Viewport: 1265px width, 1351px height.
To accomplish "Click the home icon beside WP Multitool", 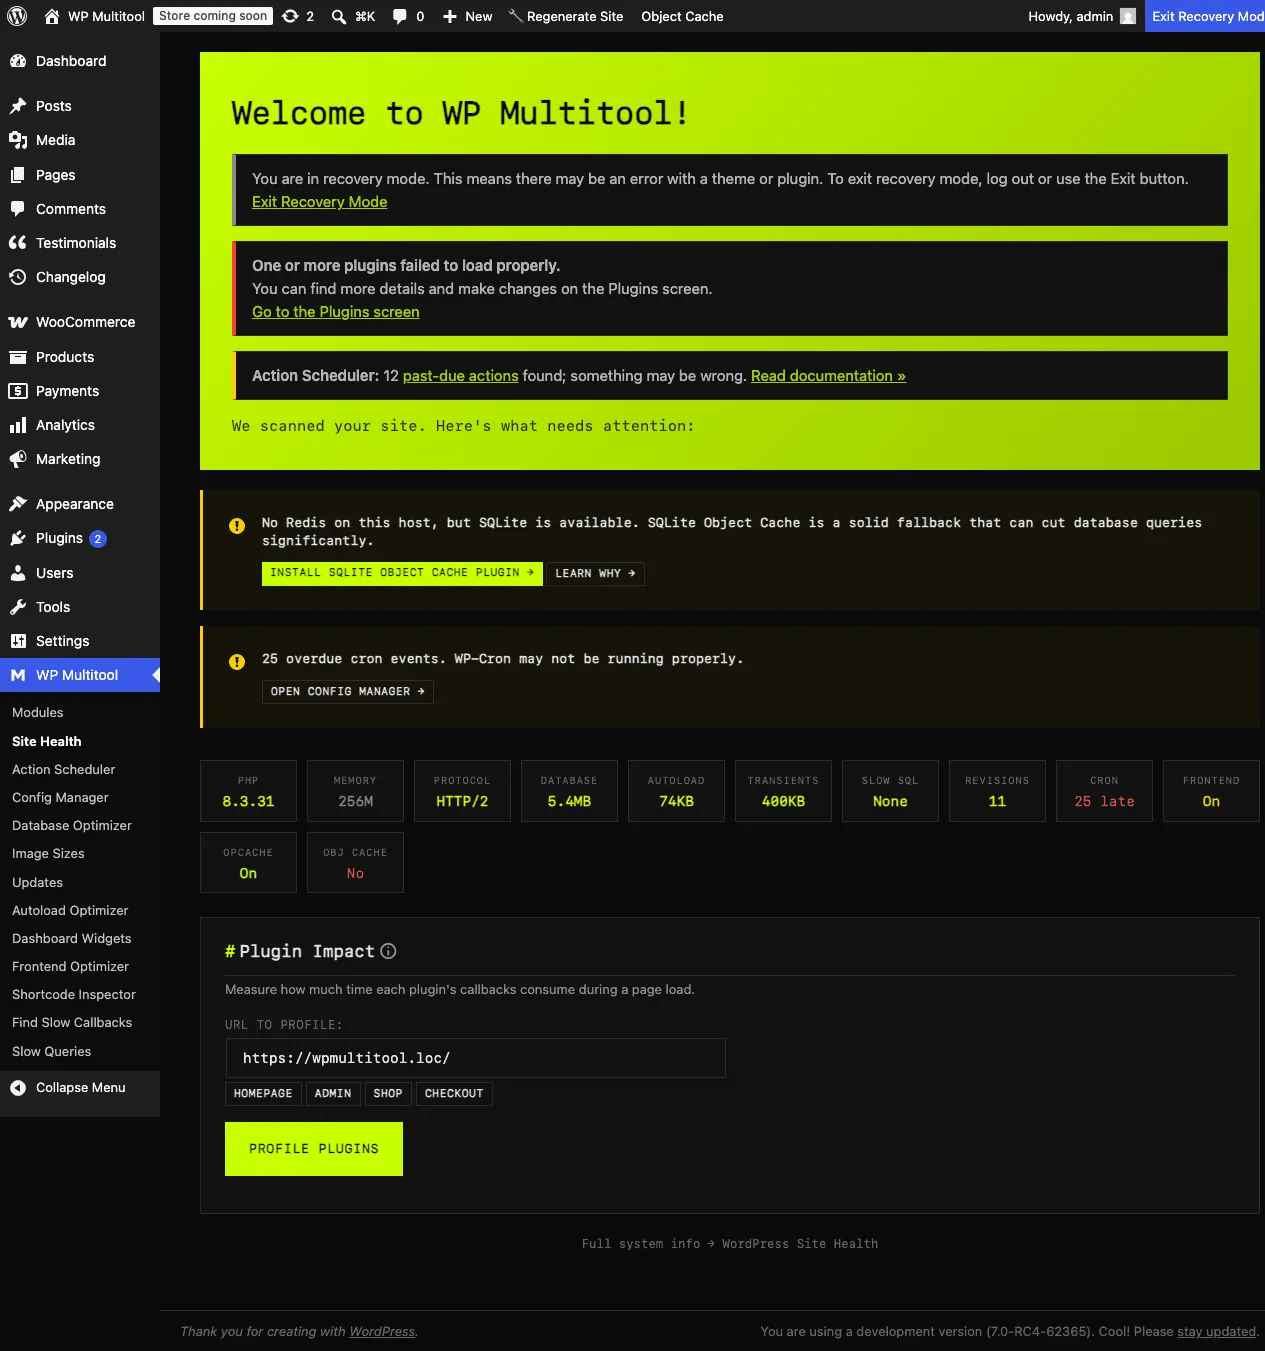I will tap(52, 16).
